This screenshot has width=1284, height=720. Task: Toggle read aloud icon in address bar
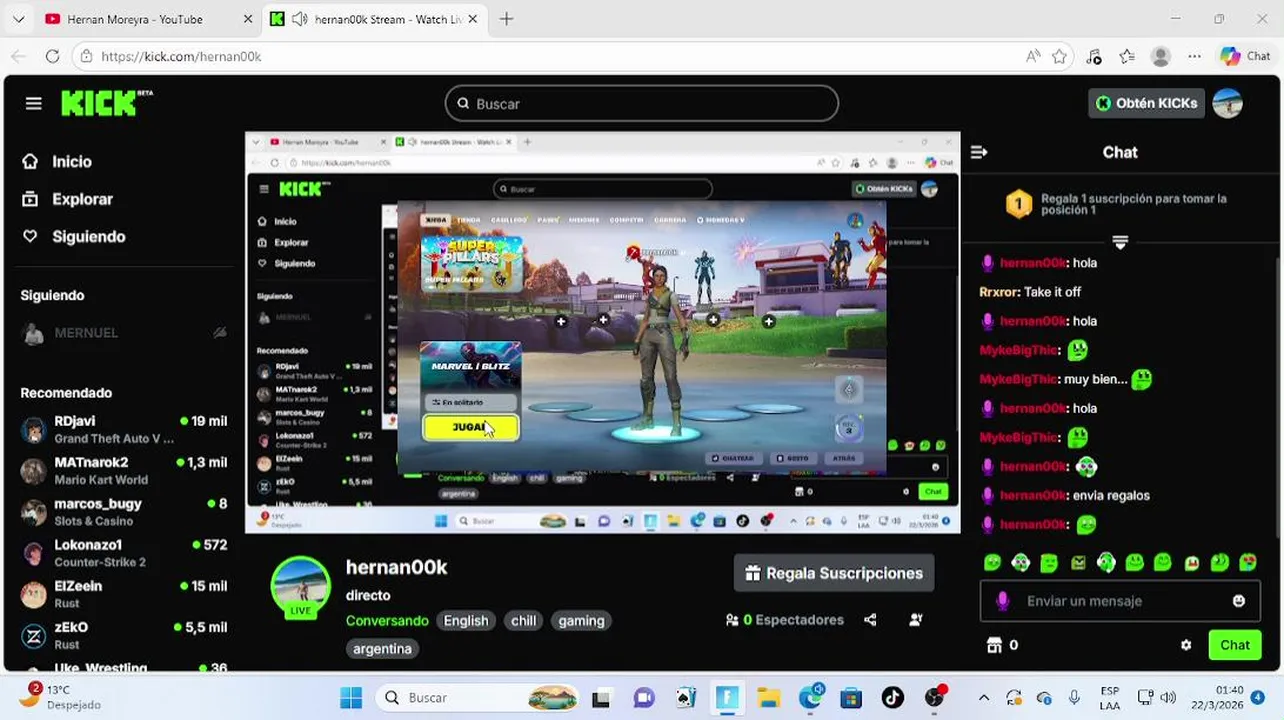(x=1033, y=57)
